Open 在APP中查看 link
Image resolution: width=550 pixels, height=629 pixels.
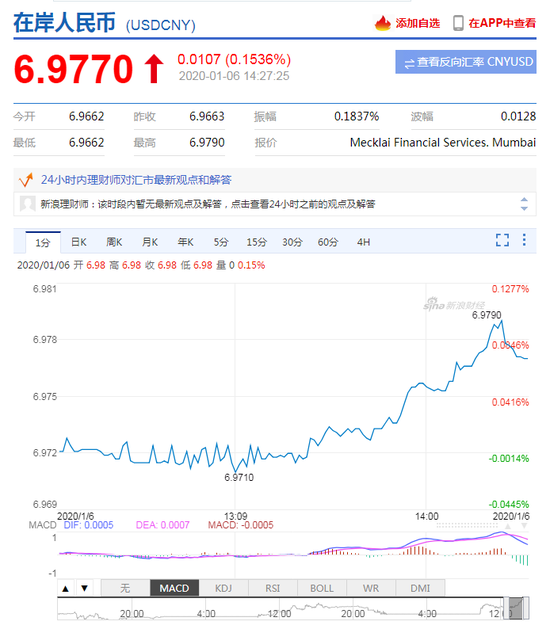(502, 23)
